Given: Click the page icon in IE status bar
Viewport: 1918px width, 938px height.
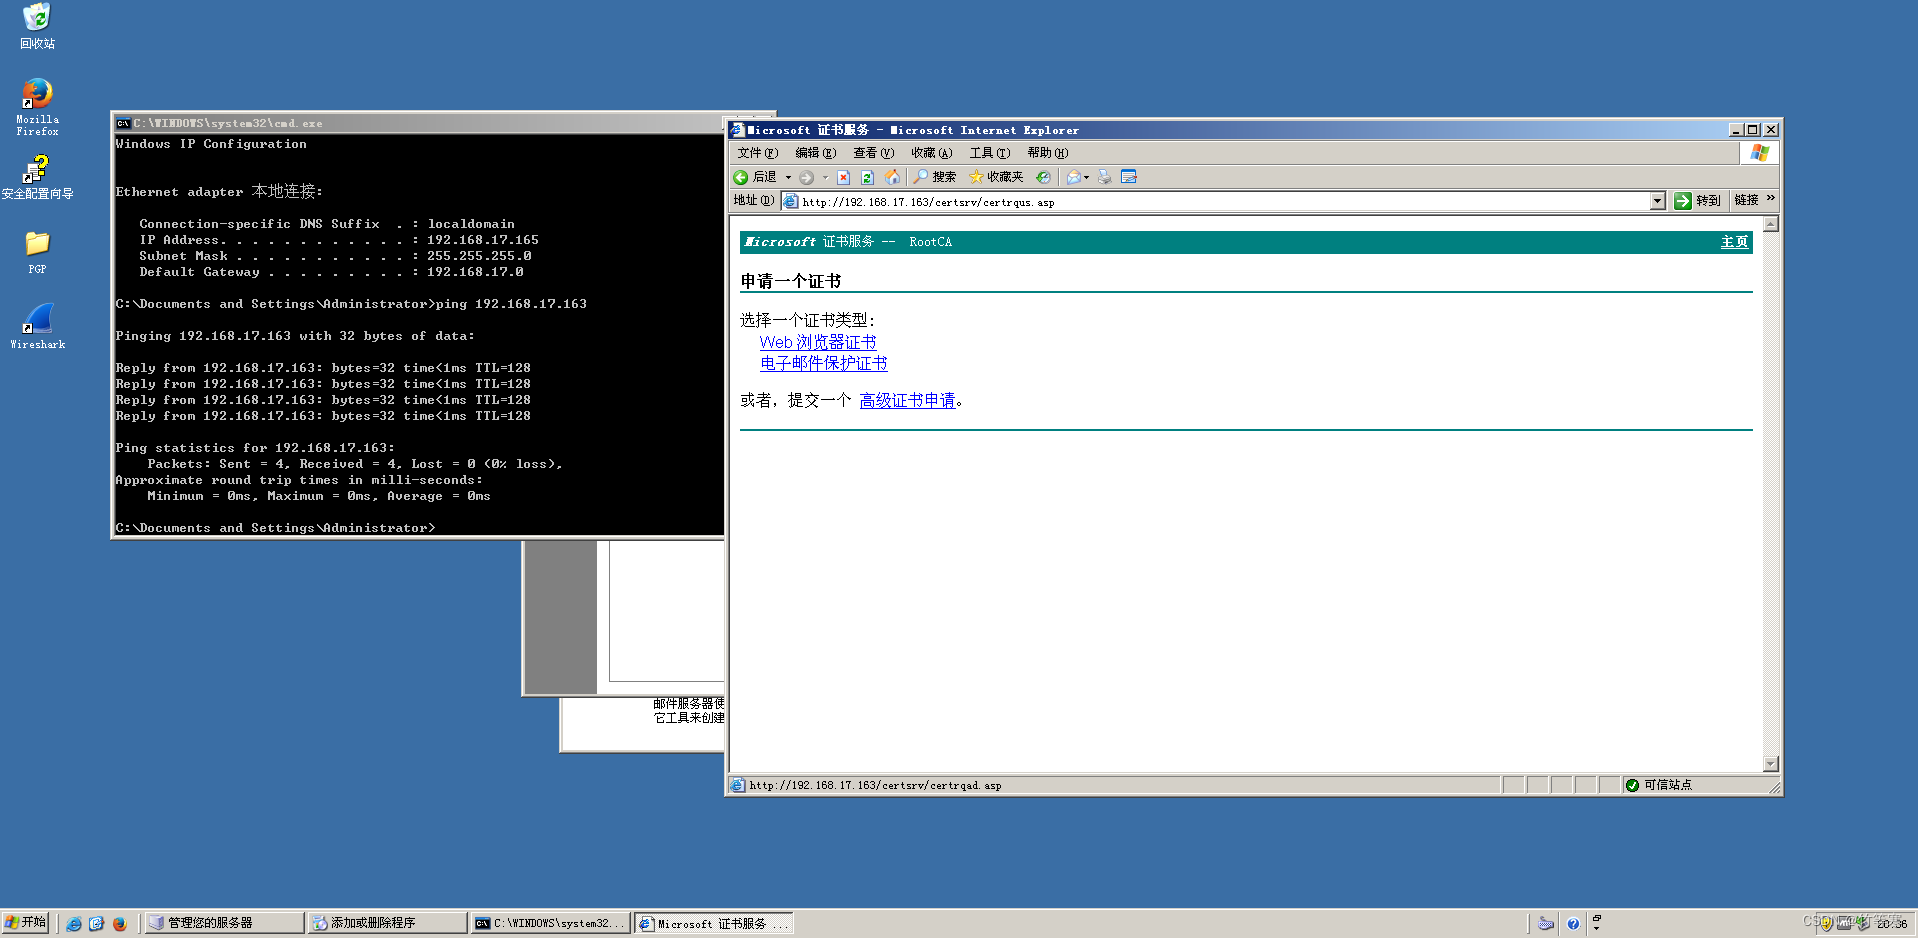Looking at the screenshot, I should tap(738, 785).
